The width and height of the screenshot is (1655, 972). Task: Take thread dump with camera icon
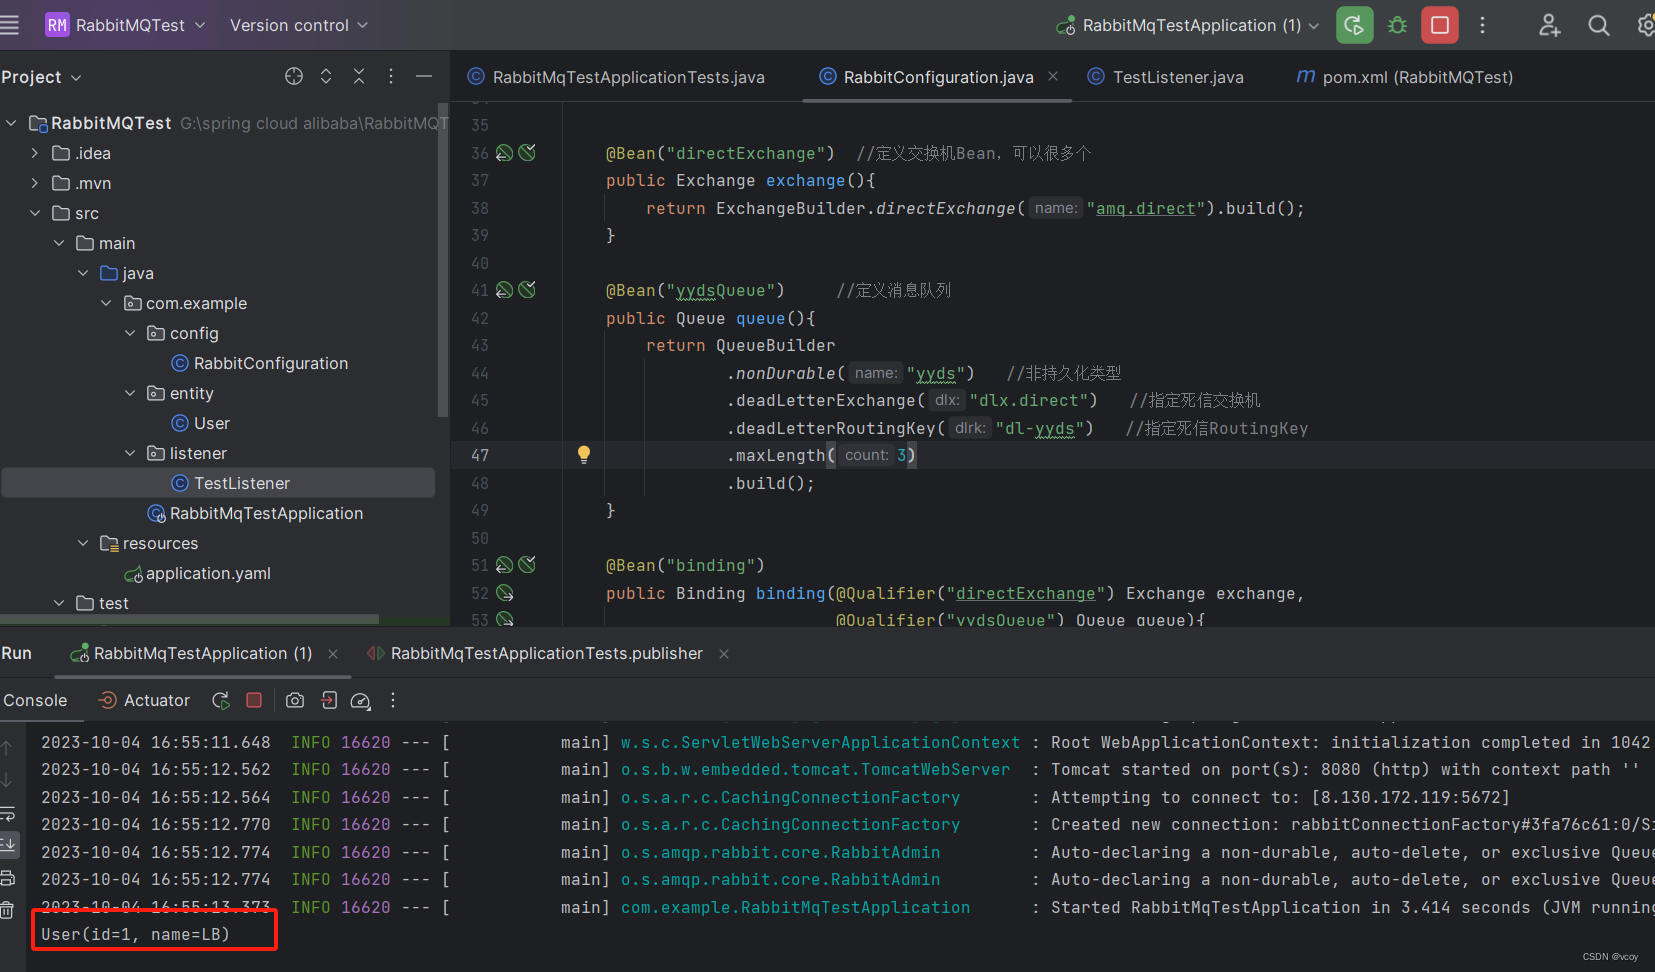pyautogui.click(x=295, y=700)
